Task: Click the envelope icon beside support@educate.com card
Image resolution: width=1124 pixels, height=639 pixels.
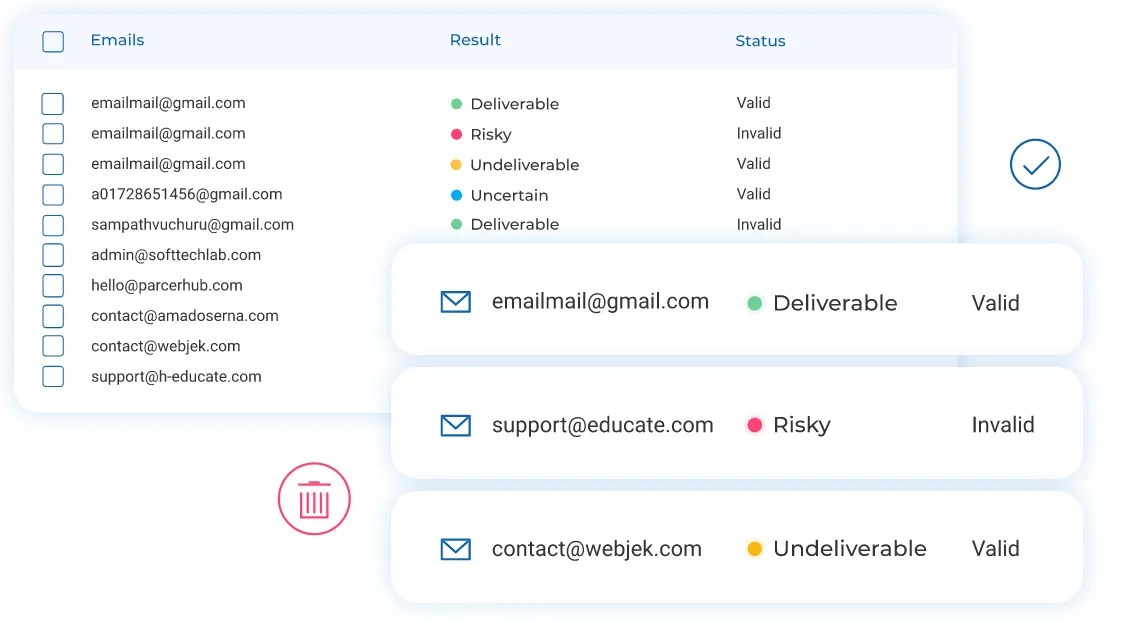Action: point(456,425)
